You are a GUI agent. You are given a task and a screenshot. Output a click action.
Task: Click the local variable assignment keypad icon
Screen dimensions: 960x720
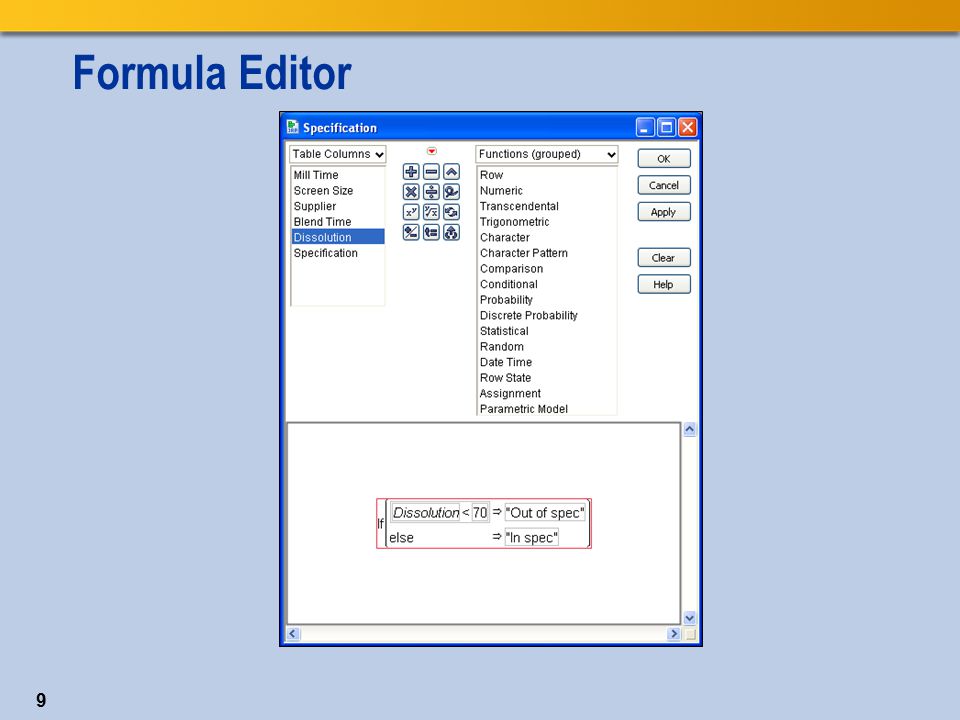[431, 233]
